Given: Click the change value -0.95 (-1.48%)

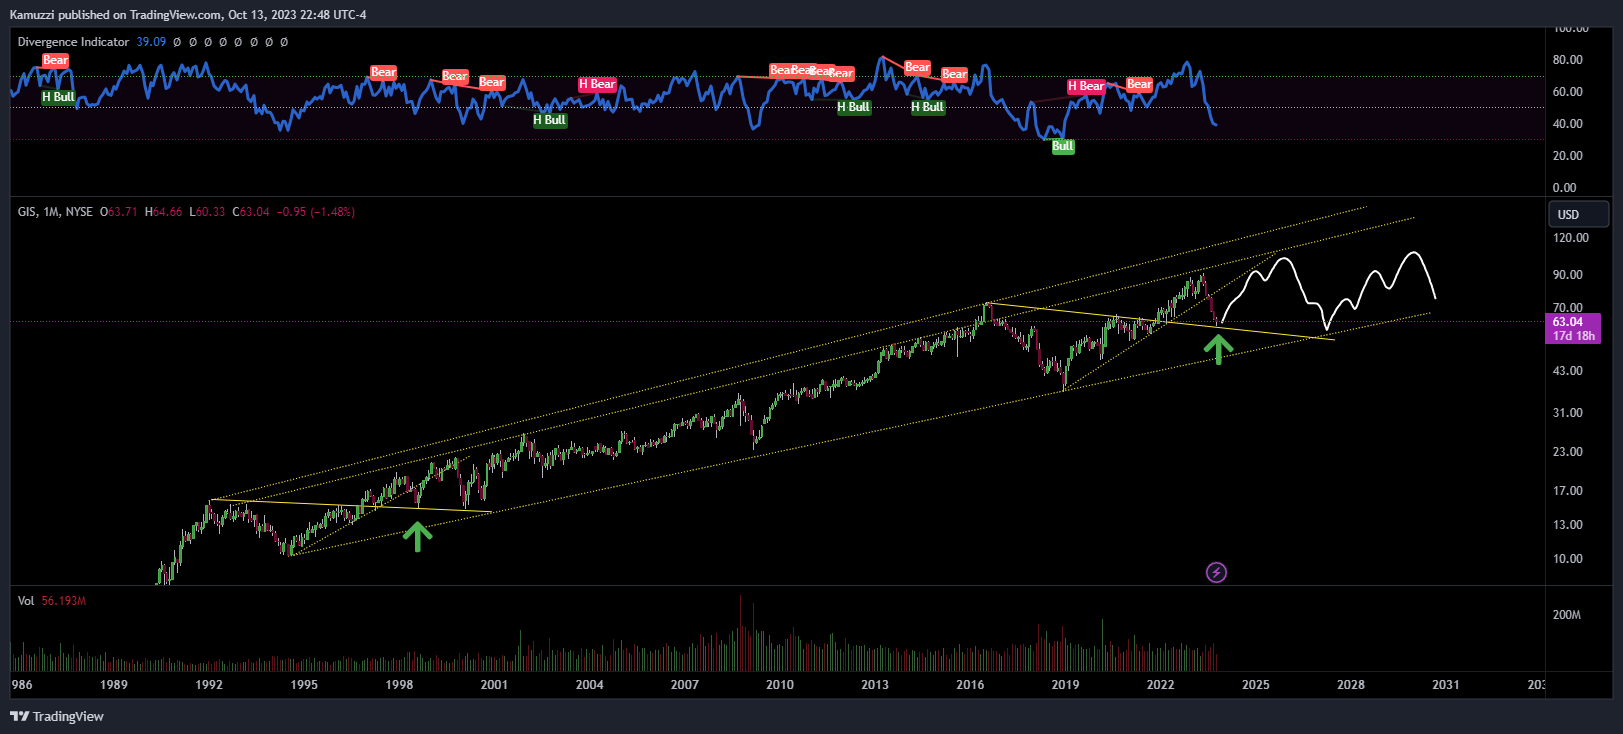Looking at the screenshot, I should pyautogui.click(x=315, y=212).
